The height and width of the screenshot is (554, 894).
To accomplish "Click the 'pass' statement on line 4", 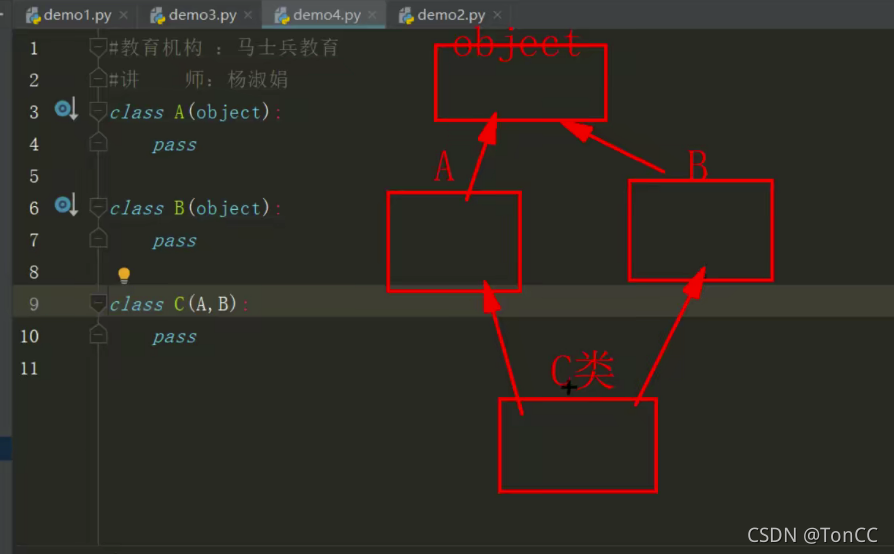I will [174, 145].
